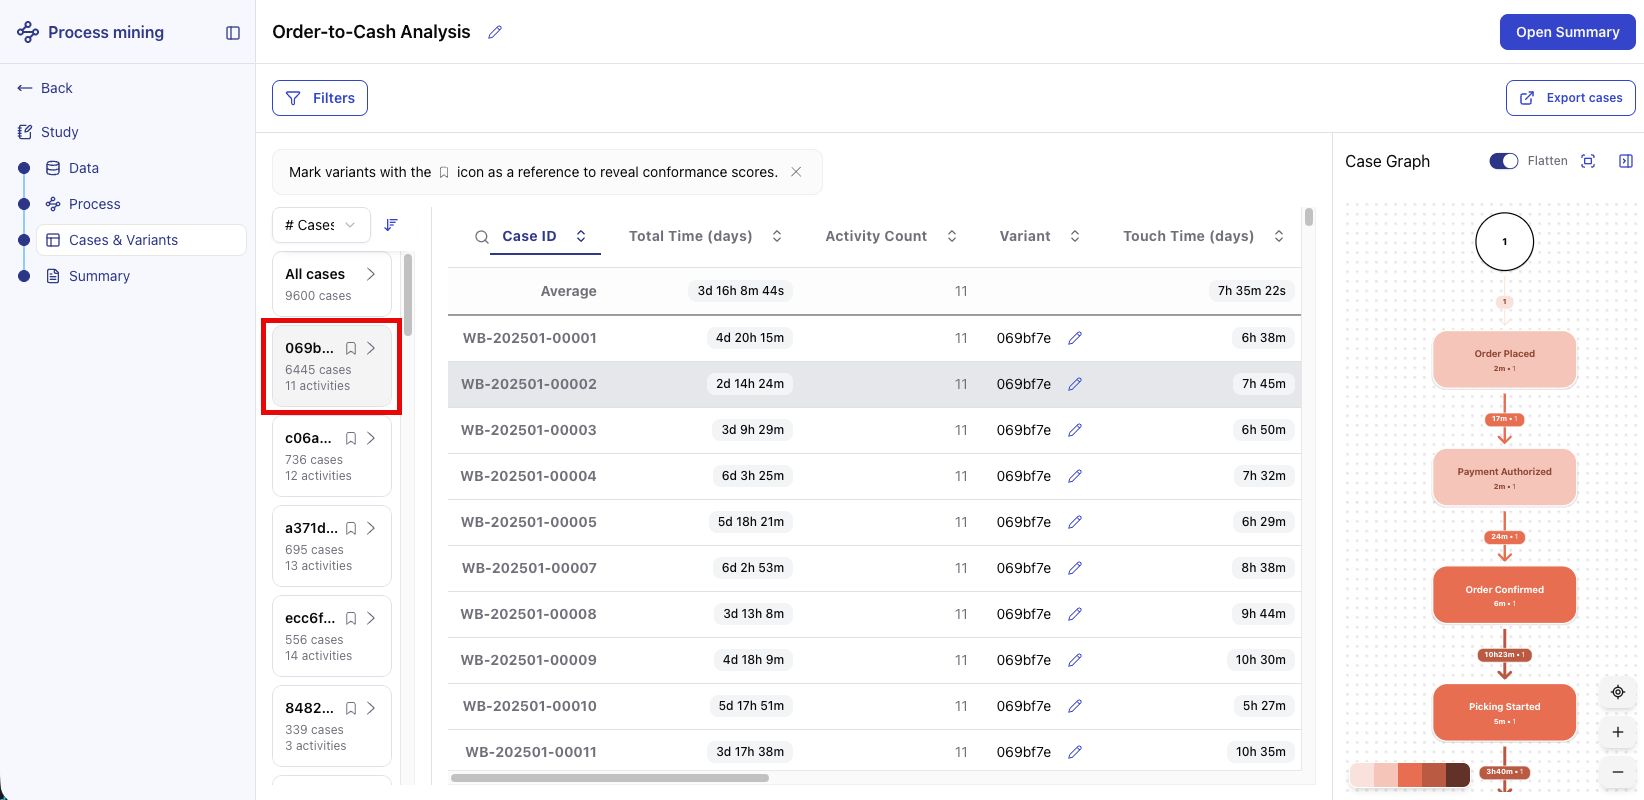
Task: Open the # Cases dropdown
Action: (321, 225)
